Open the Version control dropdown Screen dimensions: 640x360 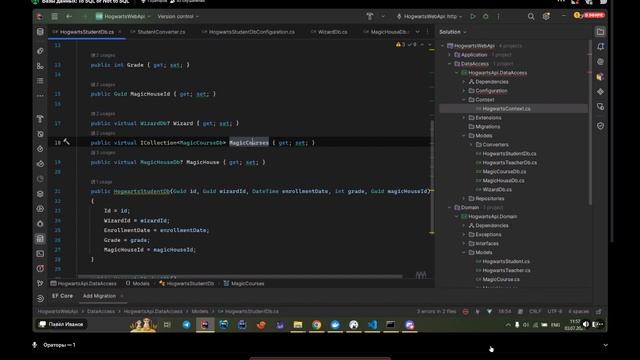[178, 16]
